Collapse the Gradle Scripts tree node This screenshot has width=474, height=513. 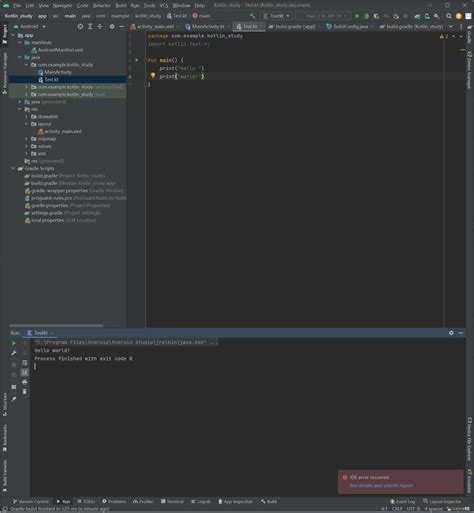(13, 168)
